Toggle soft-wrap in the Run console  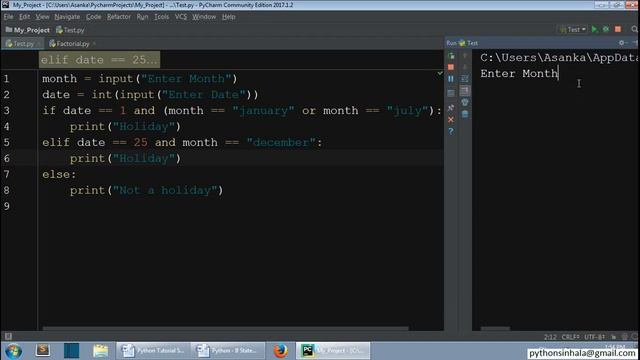coord(464,79)
